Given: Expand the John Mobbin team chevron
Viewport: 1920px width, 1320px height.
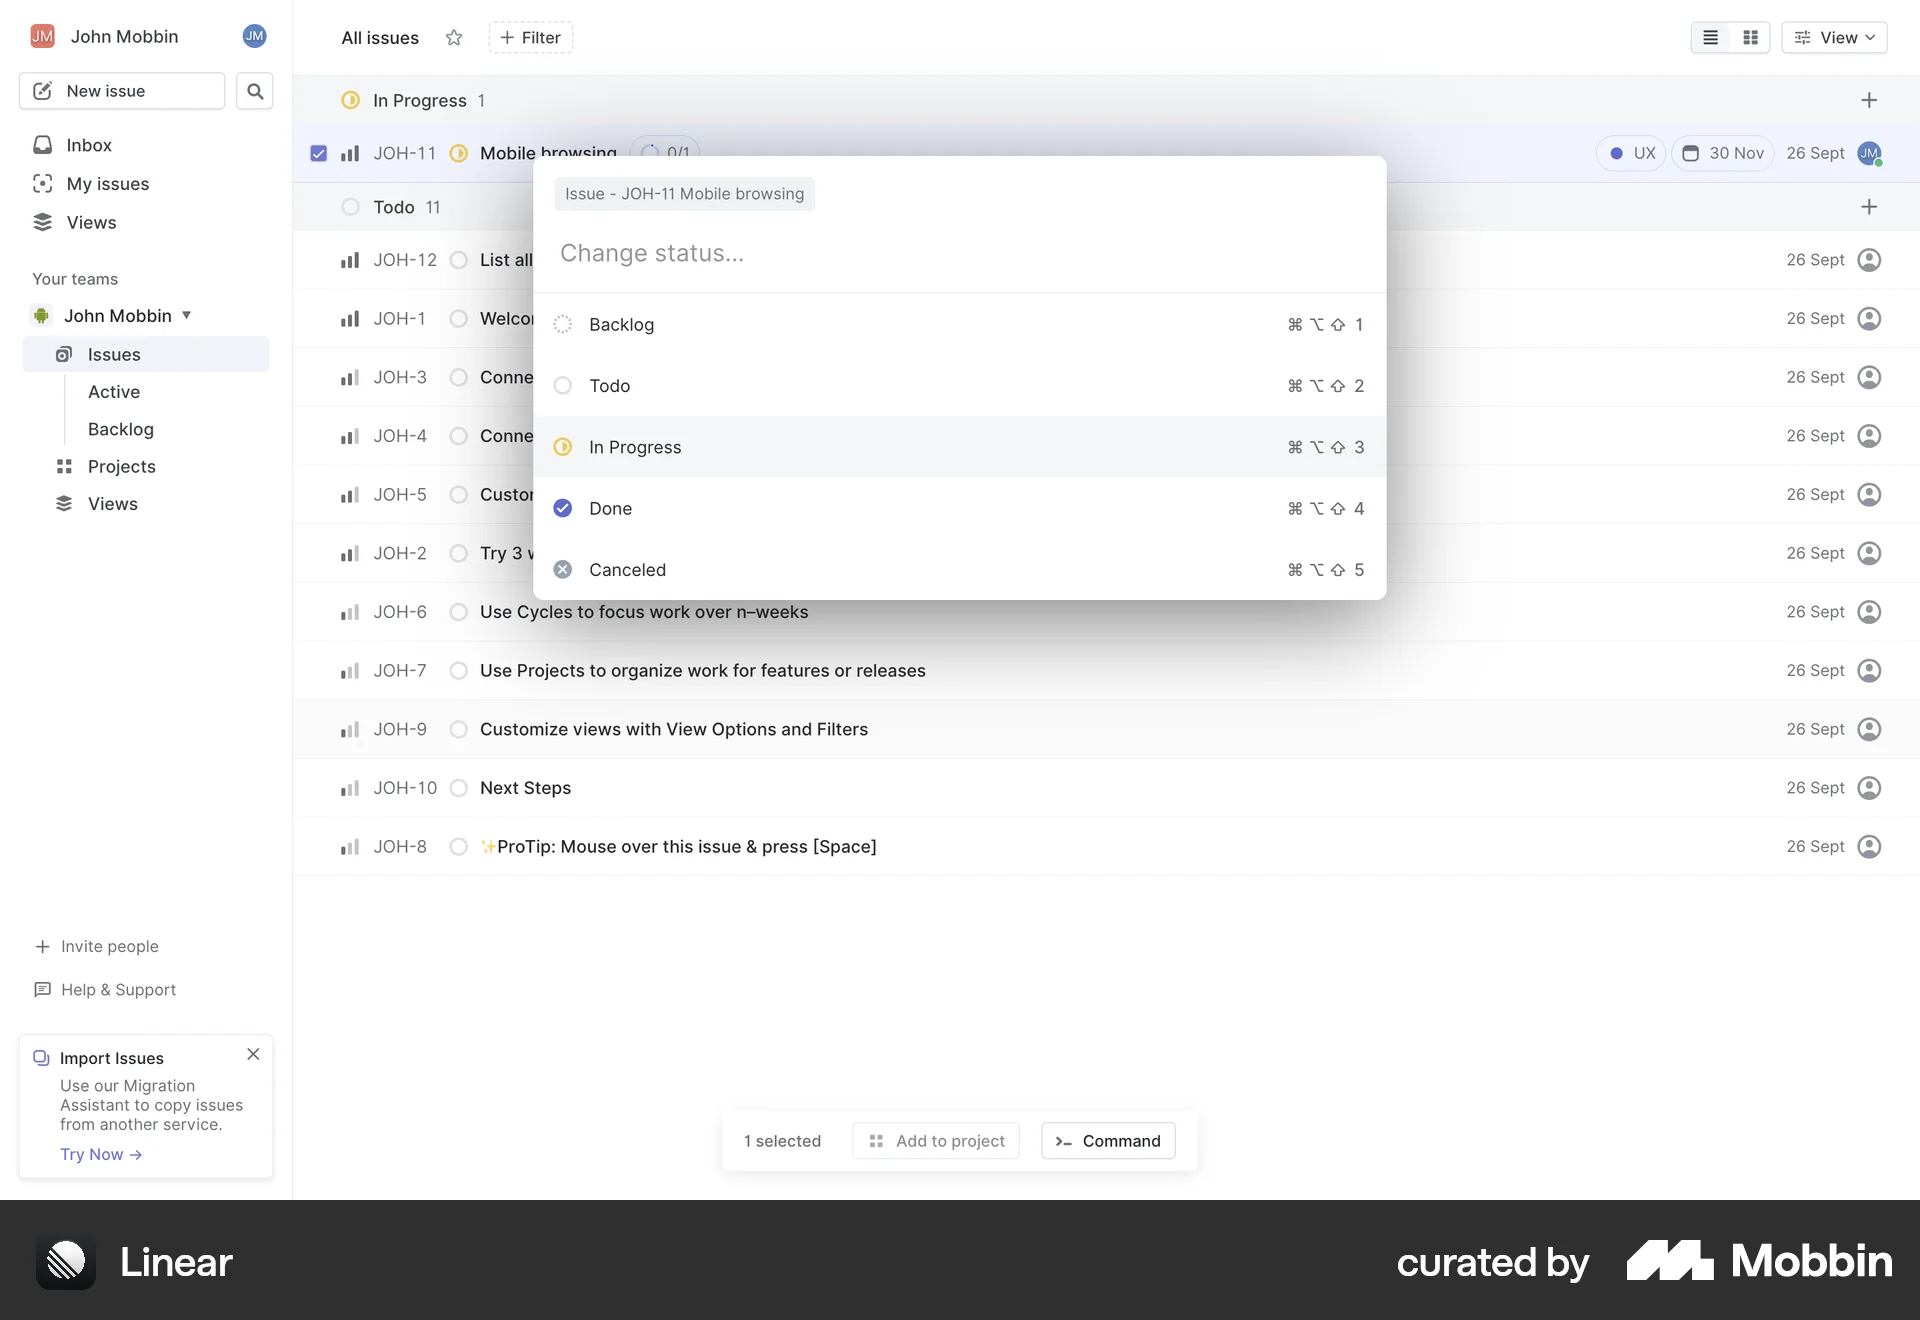Looking at the screenshot, I should [186, 315].
